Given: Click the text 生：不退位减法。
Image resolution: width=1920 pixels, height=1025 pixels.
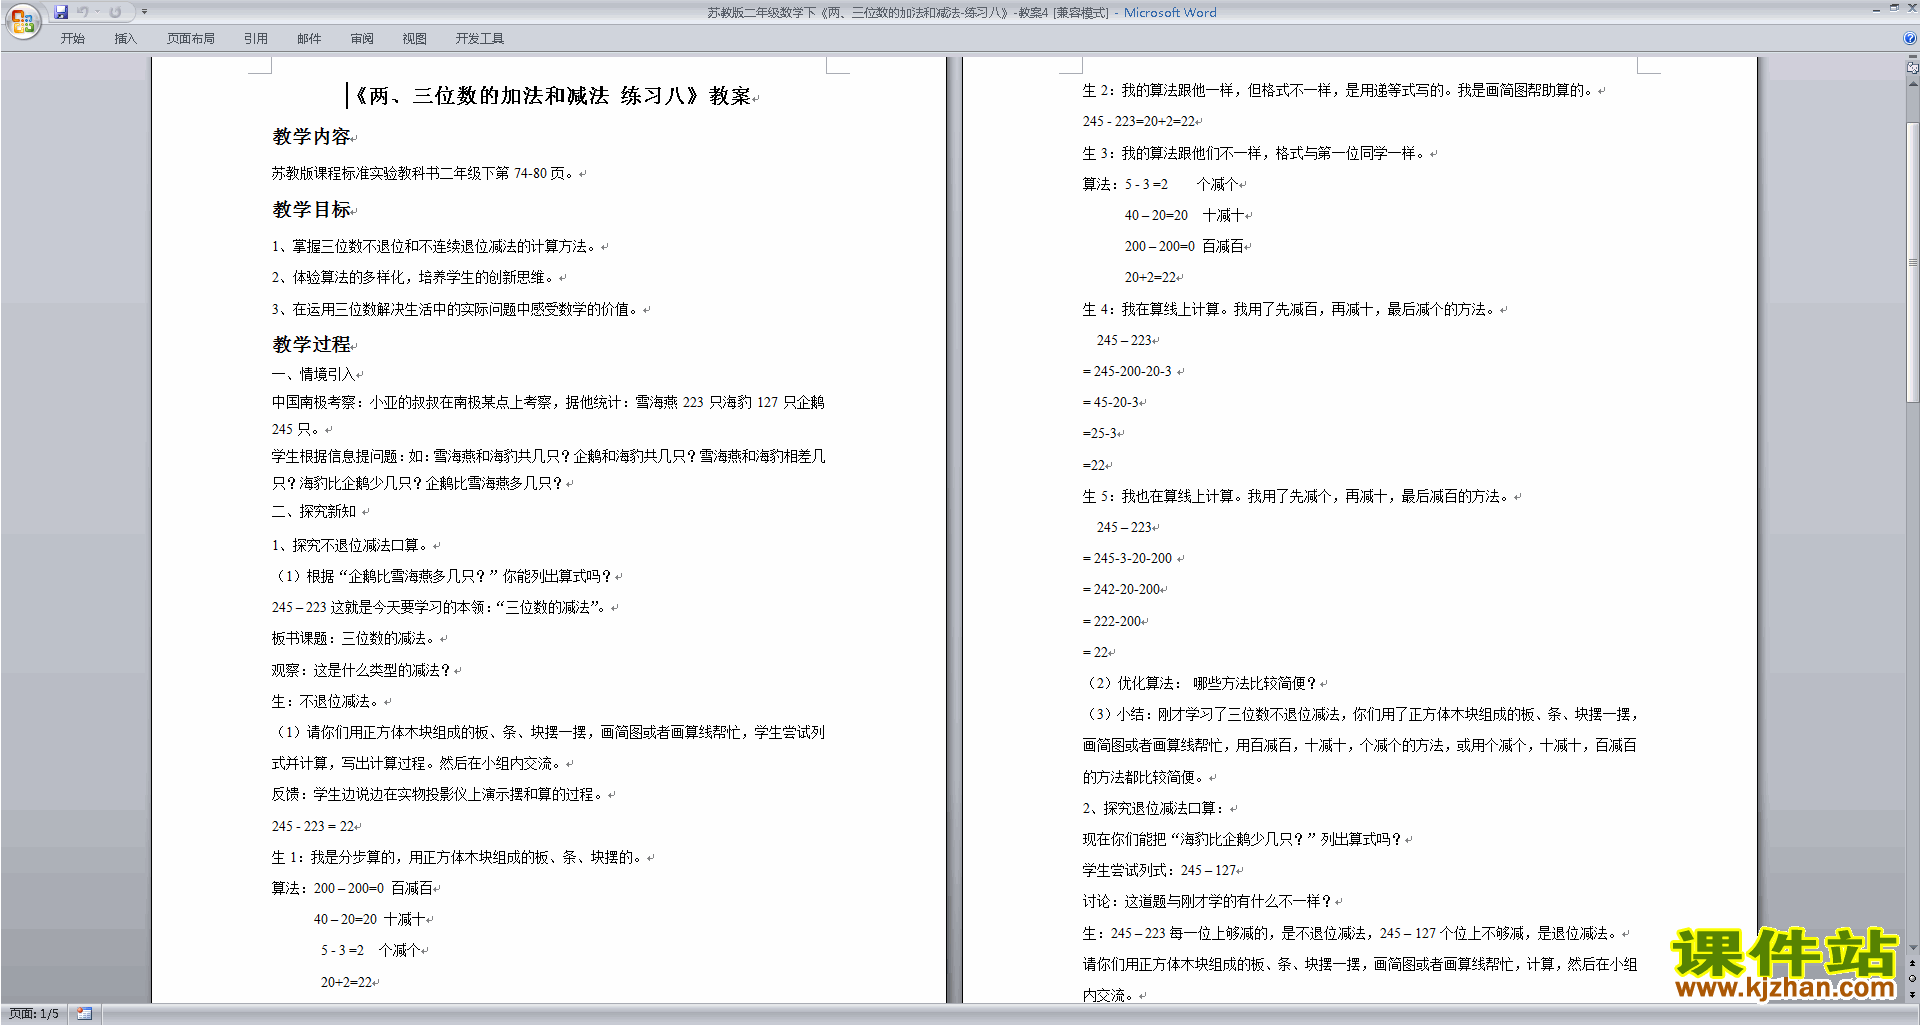Looking at the screenshot, I should [327, 702].
